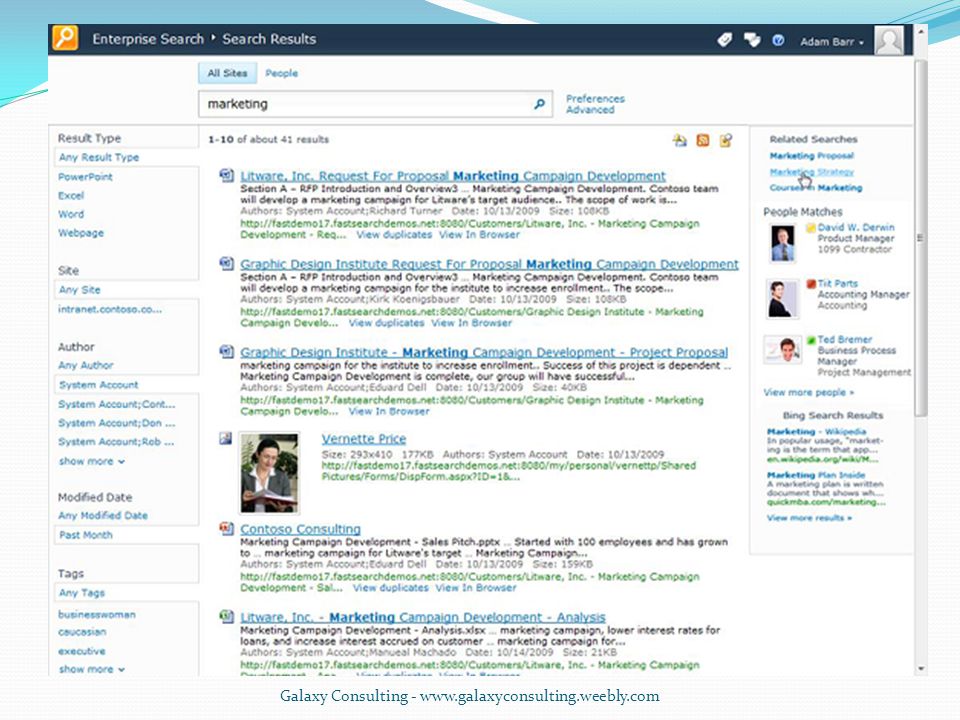Viewport: 960px width, 720px height.
Task: Select Any Modified Date refiner
Action: [103, 516]
